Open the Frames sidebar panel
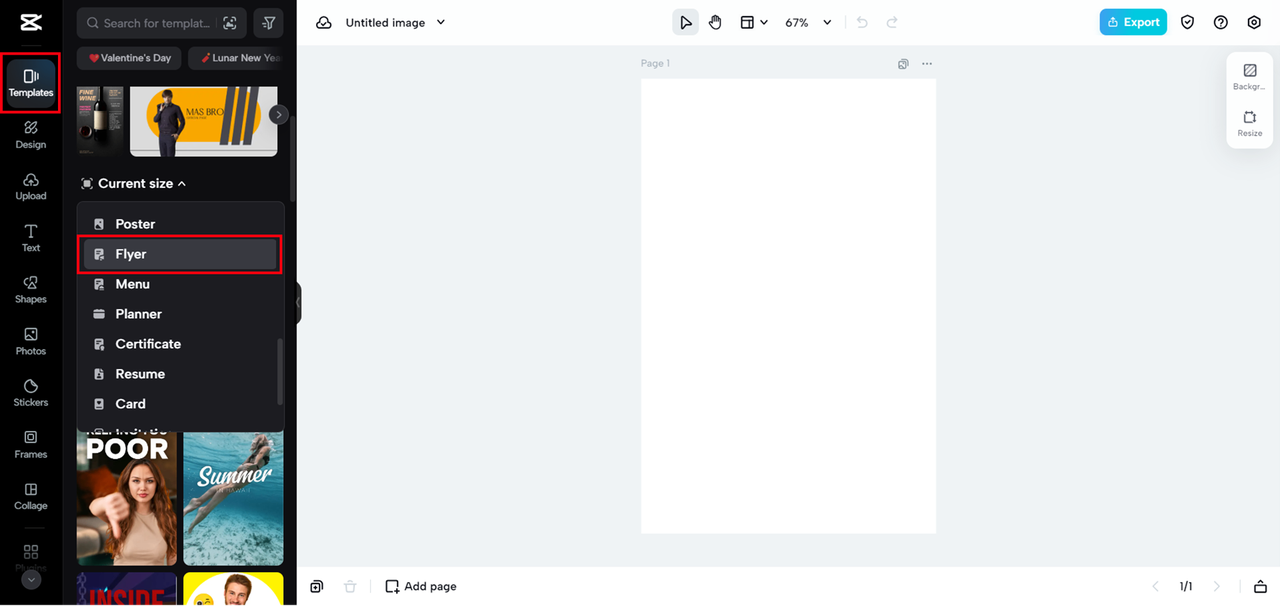Image resolution: width=1280 pixels, height=606 pixels. 31,445
